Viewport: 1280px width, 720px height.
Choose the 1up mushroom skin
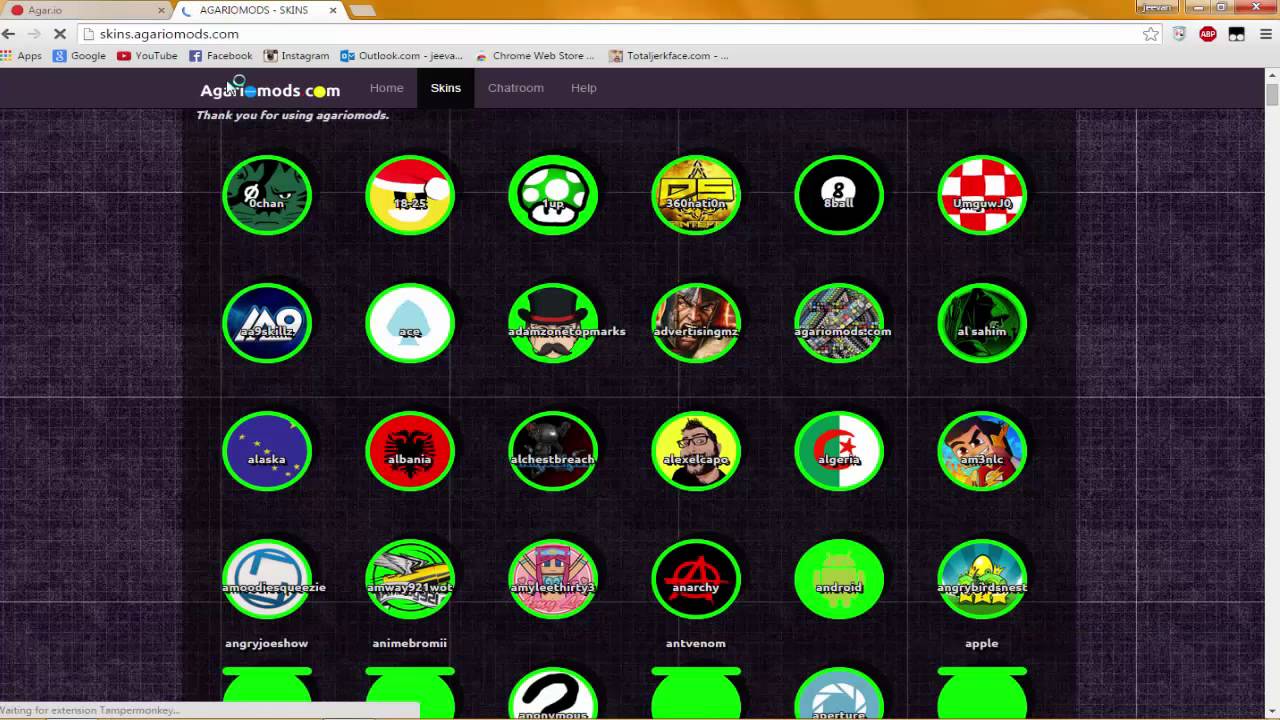tap(553, 195)
